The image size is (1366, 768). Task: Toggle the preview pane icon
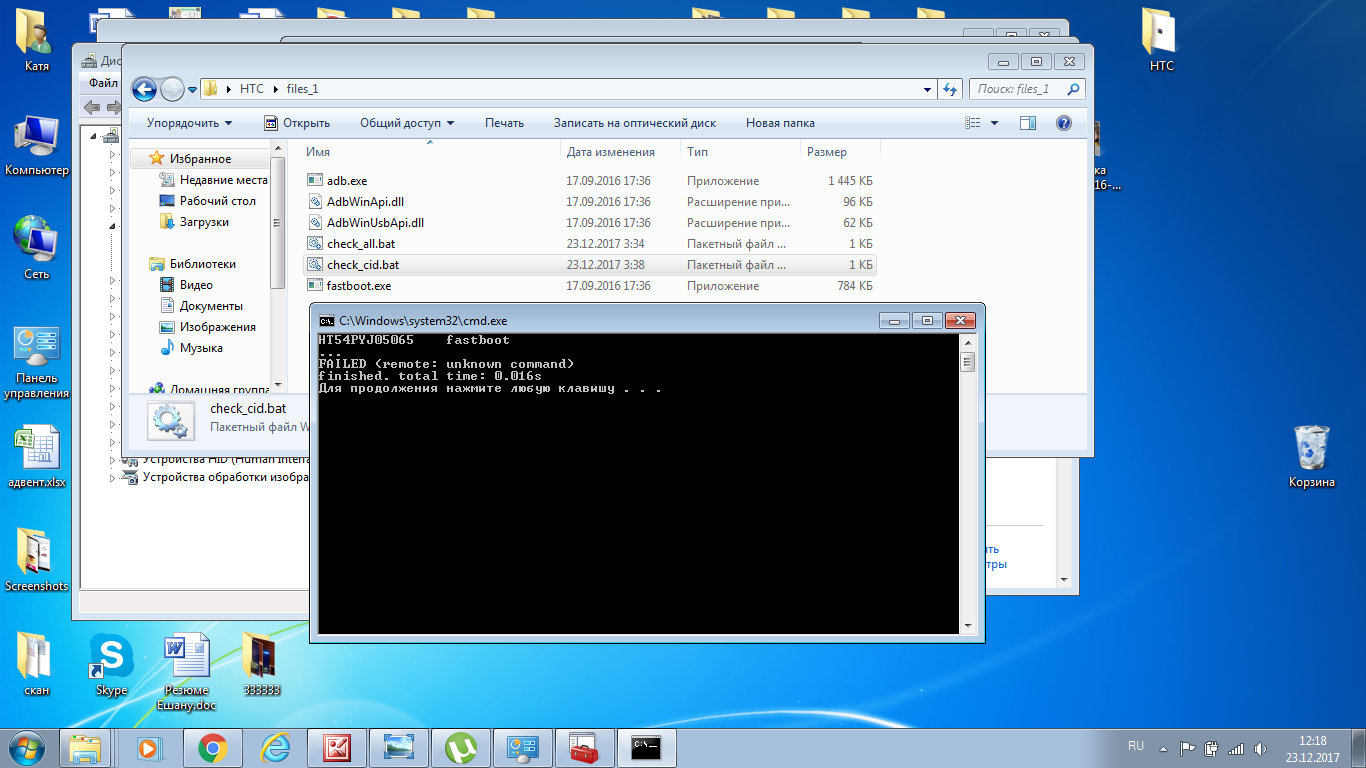pos(1027,123)
